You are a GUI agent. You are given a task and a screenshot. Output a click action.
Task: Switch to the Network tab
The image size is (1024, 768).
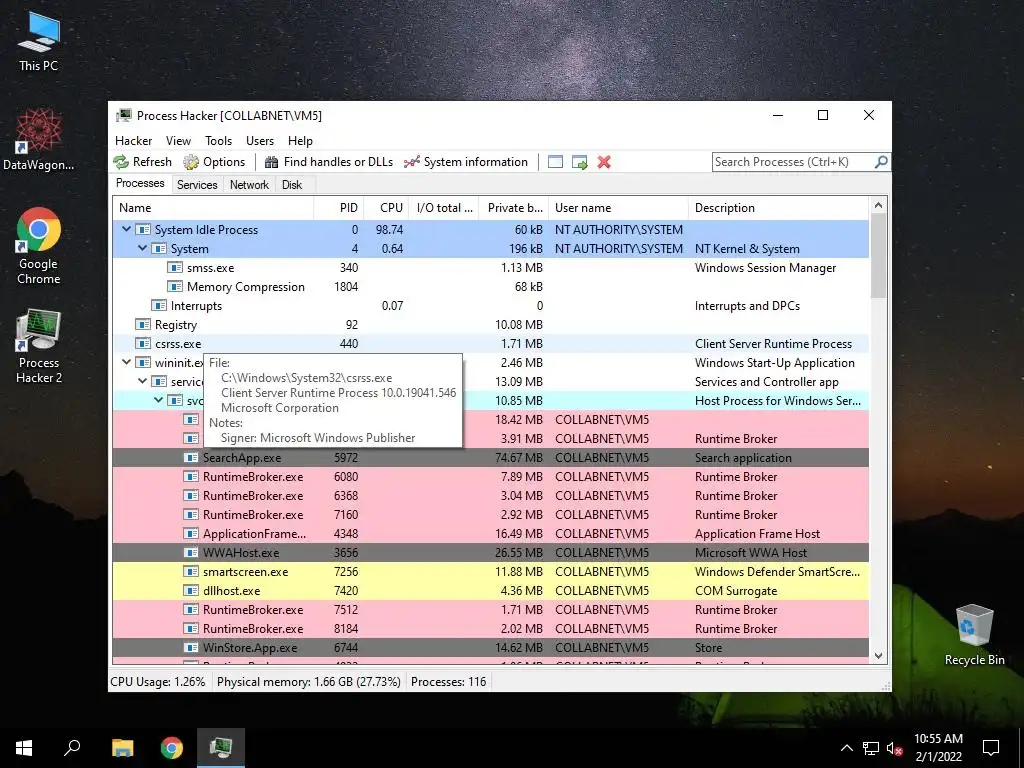pyautogui.click(x=249, y=185)
